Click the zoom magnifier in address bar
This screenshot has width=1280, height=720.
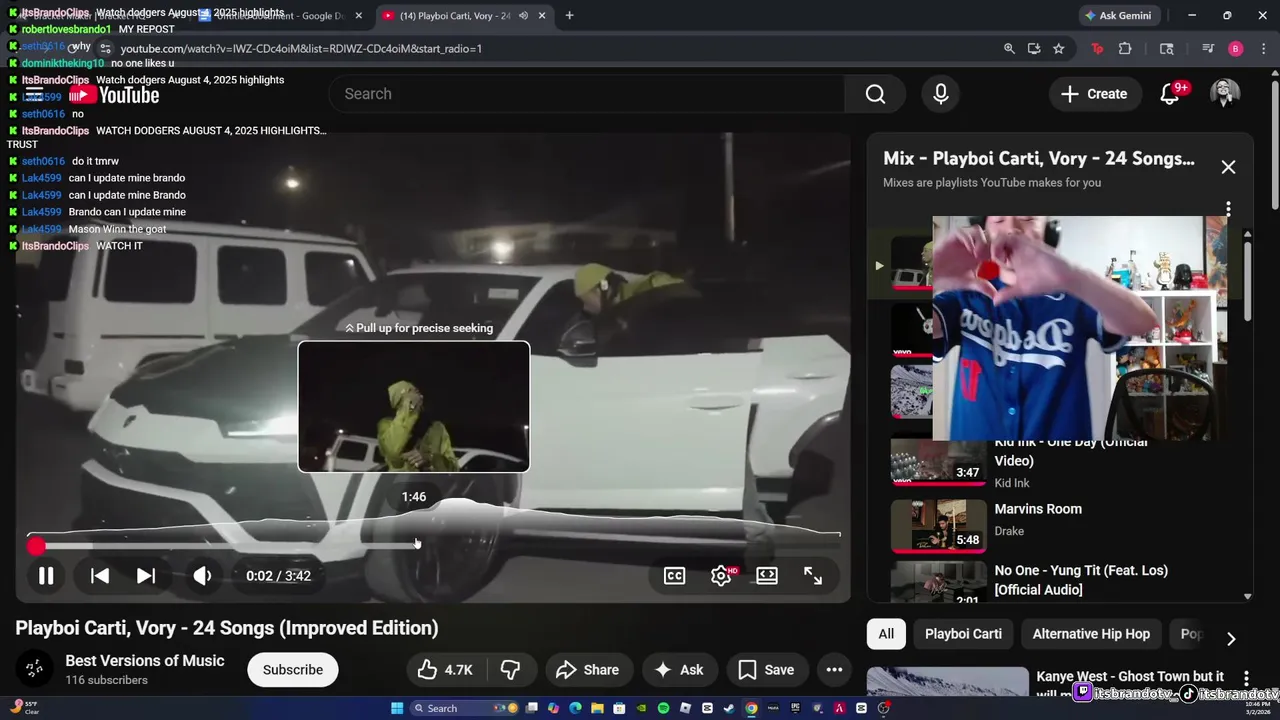coord(1009,48)
